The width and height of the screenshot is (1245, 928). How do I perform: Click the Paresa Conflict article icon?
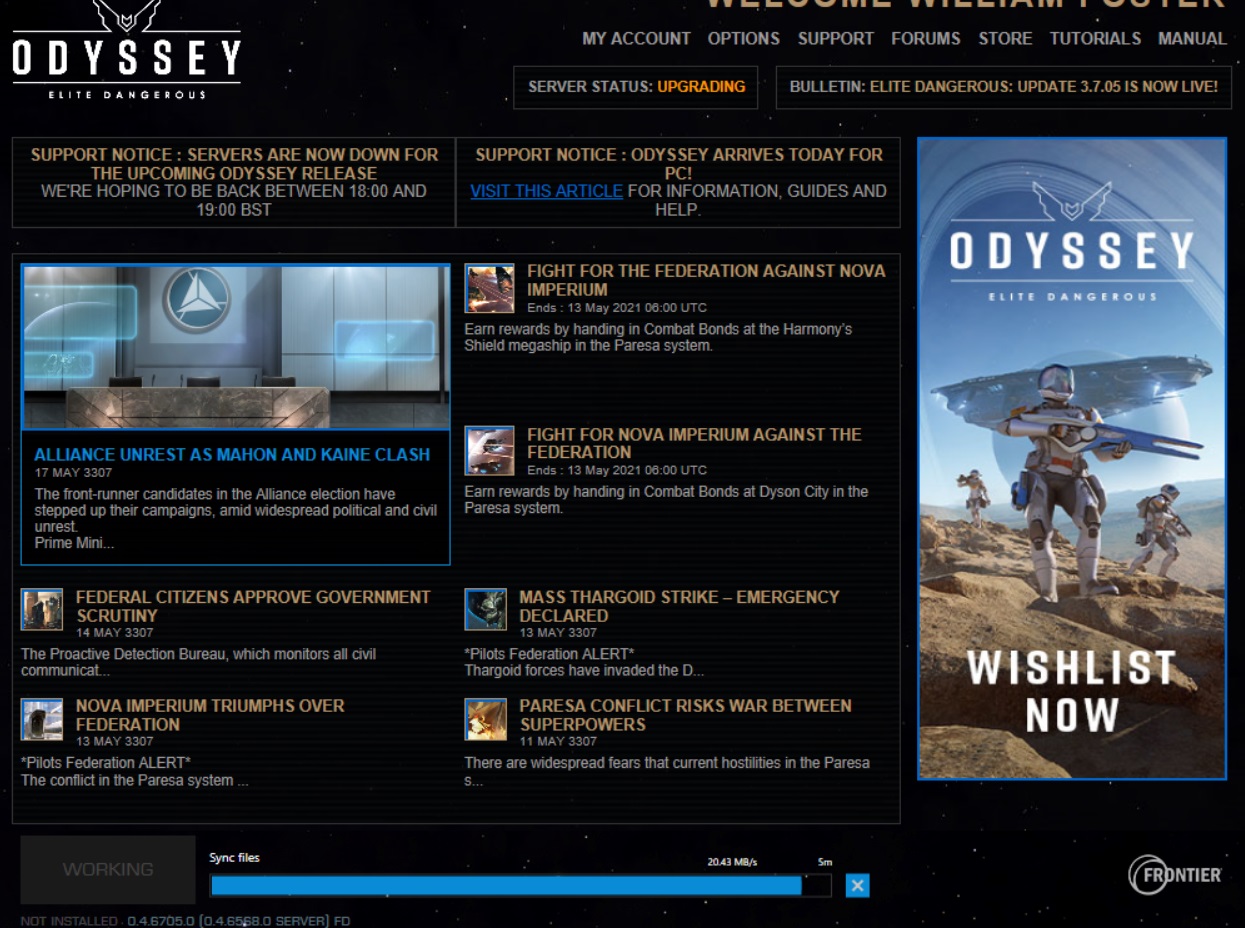pos(485,719)
